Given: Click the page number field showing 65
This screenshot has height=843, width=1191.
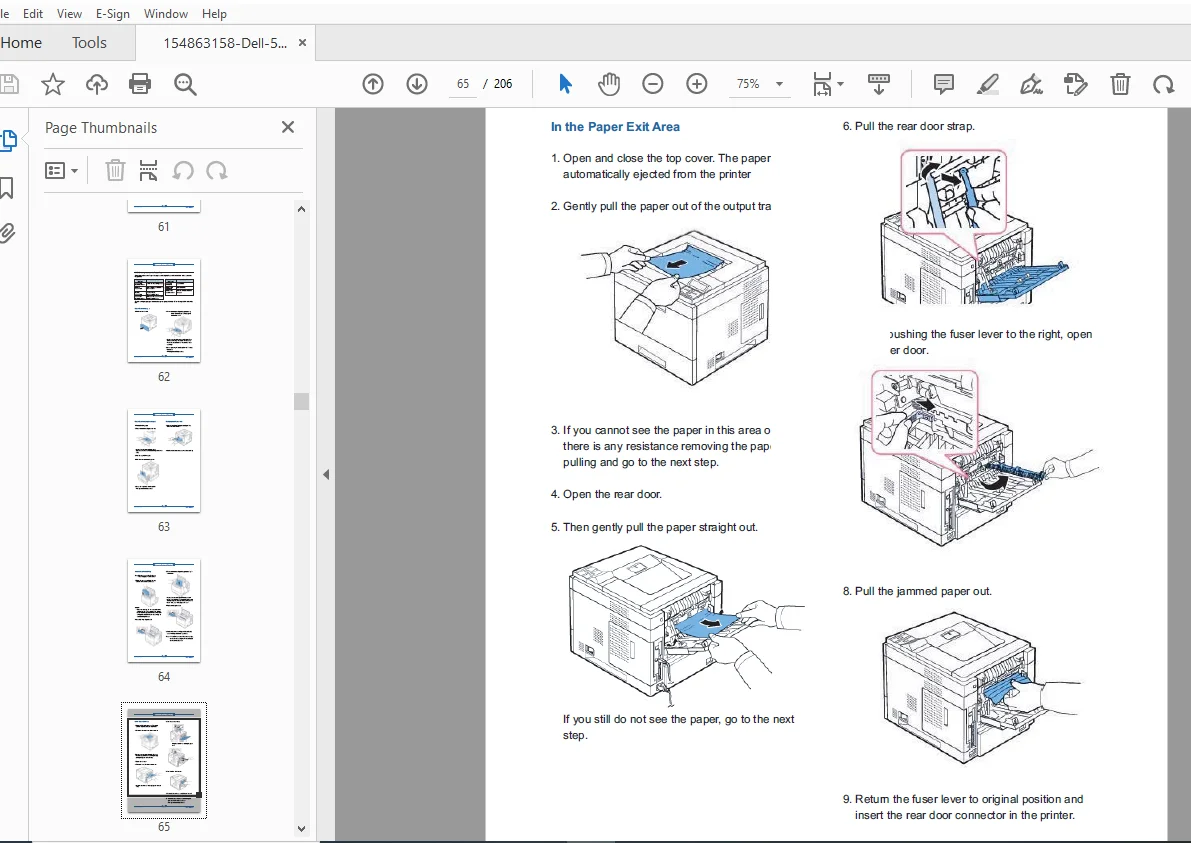Looking at the screenshot, I should click(x=463, y=84).
